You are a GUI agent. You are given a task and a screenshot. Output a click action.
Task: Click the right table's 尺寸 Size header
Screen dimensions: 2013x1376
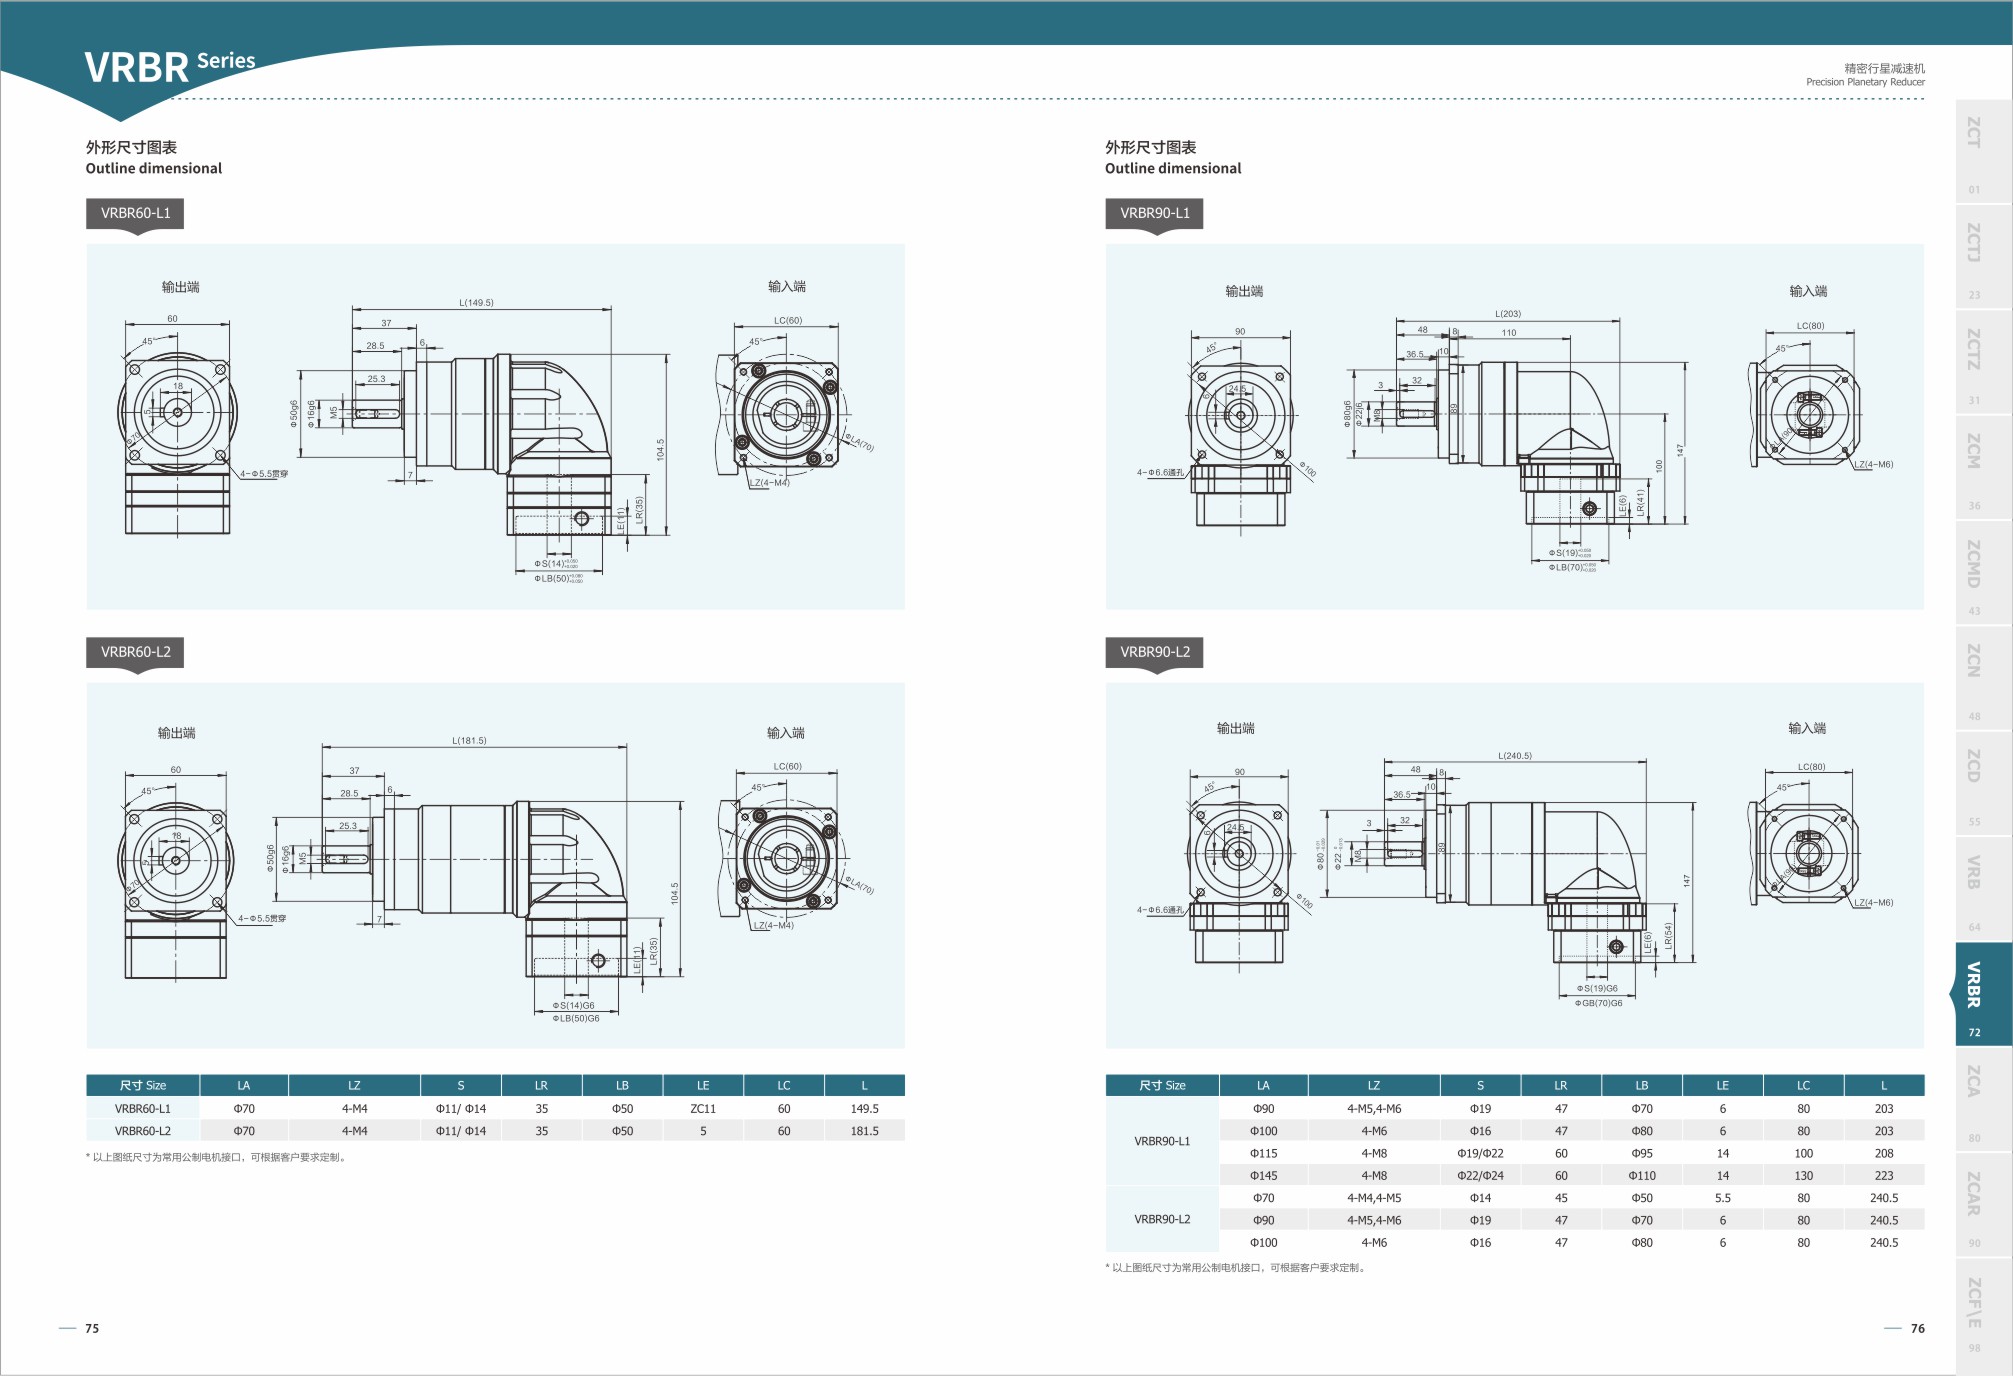pos(1162,1086)
